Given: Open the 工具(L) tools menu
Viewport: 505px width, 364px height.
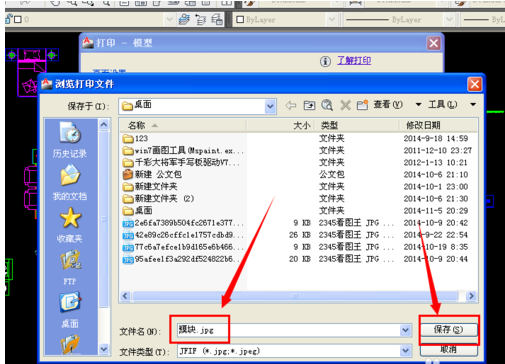Looking at the screenshot, I should point(442,105).
